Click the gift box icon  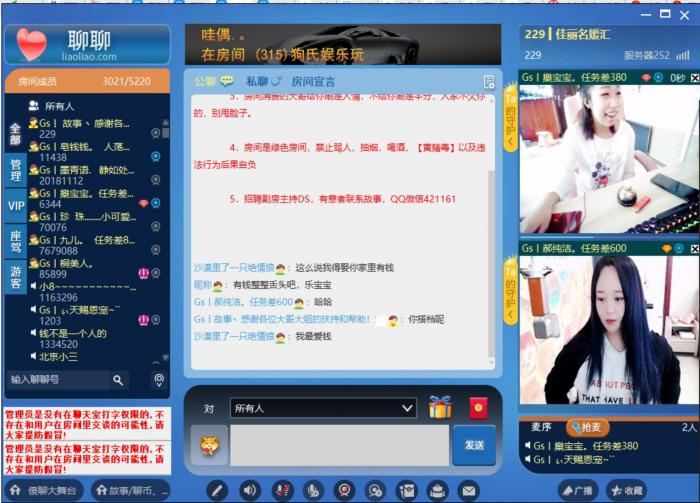(x=440, y=407)
